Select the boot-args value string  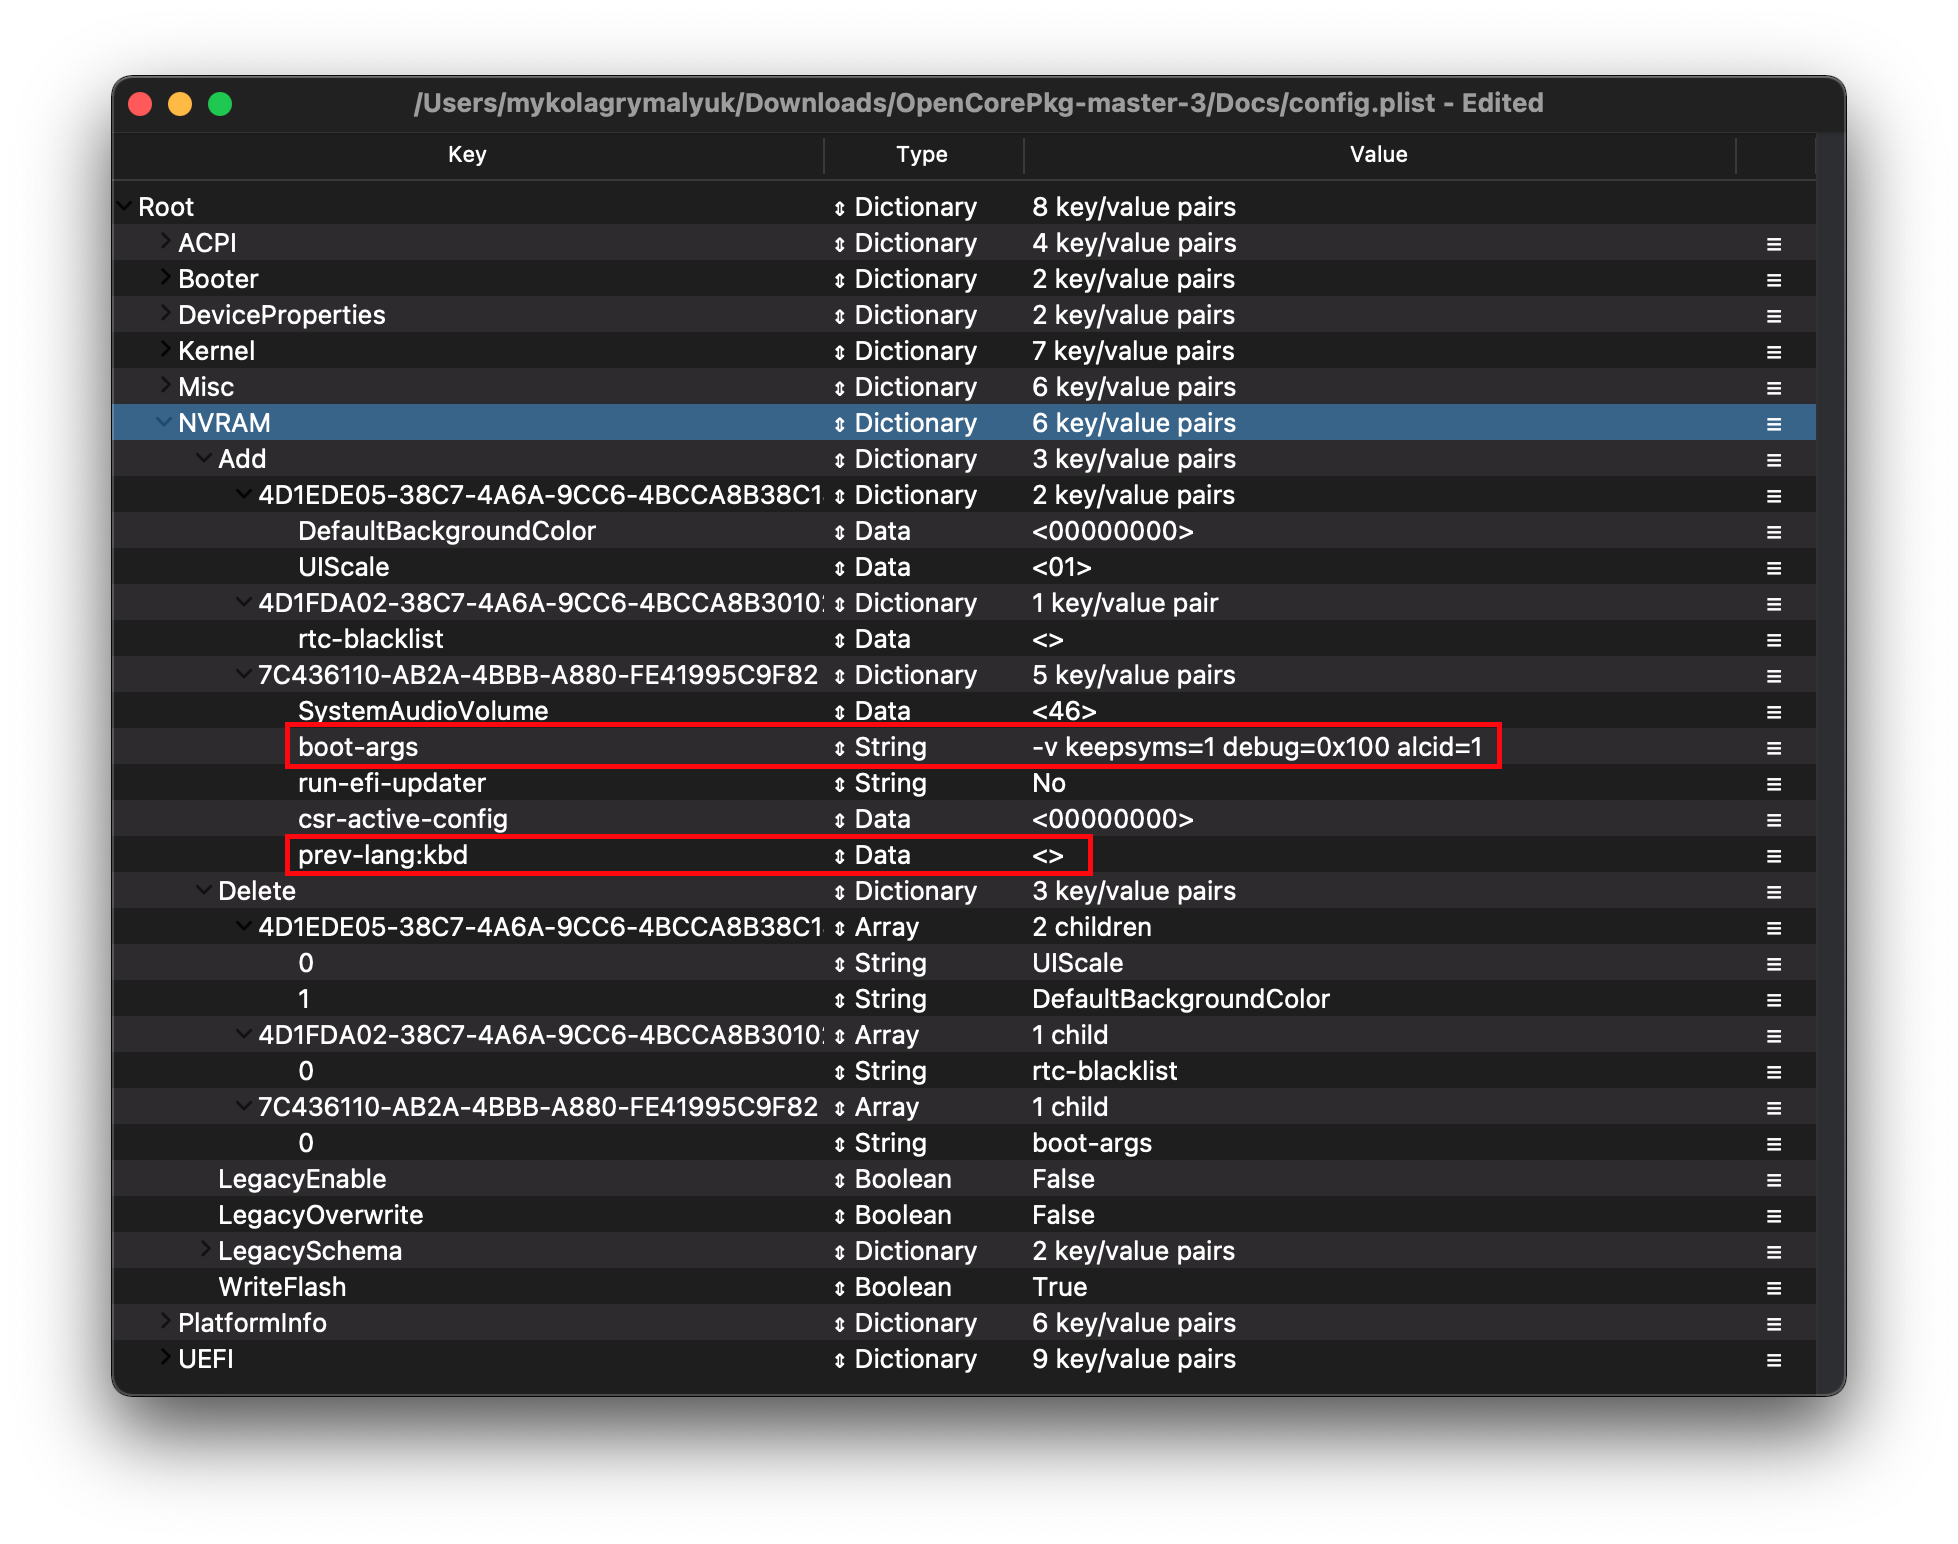(1256, 747)
